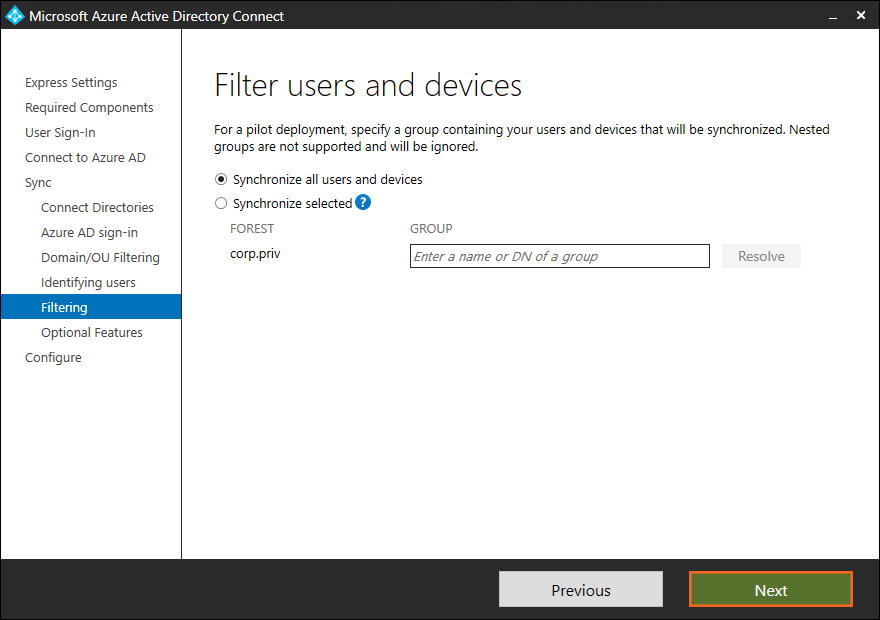
Task: Click the group name or DN field
Action: click(559, 256)
